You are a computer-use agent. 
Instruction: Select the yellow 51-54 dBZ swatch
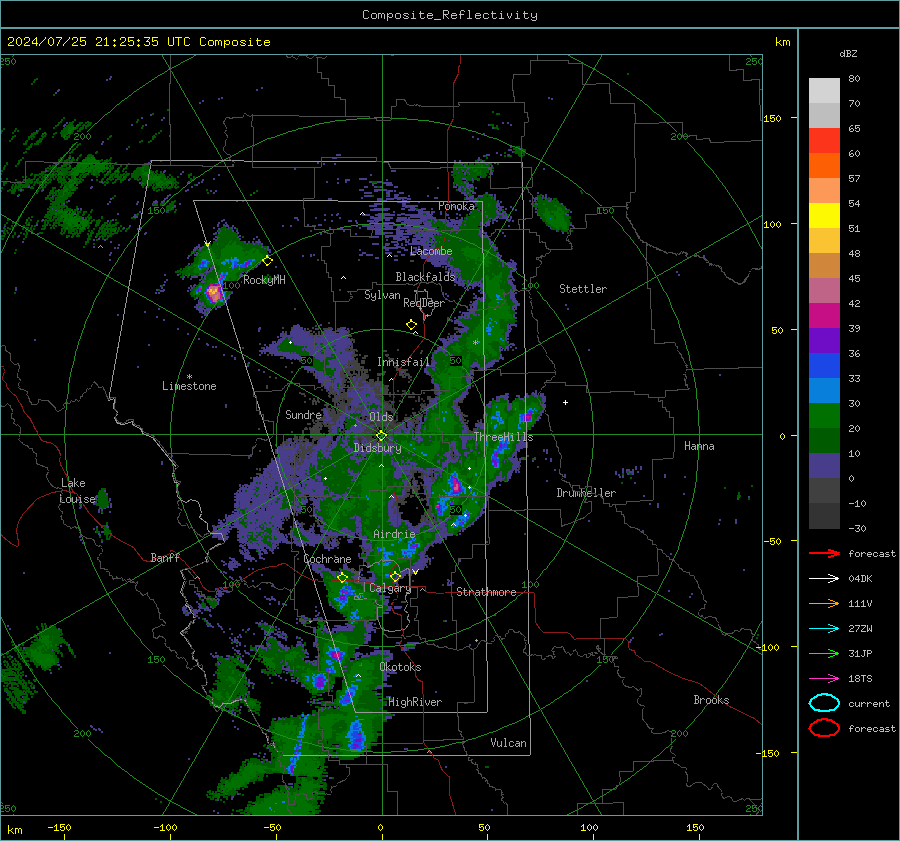click(x=824, y=215)
